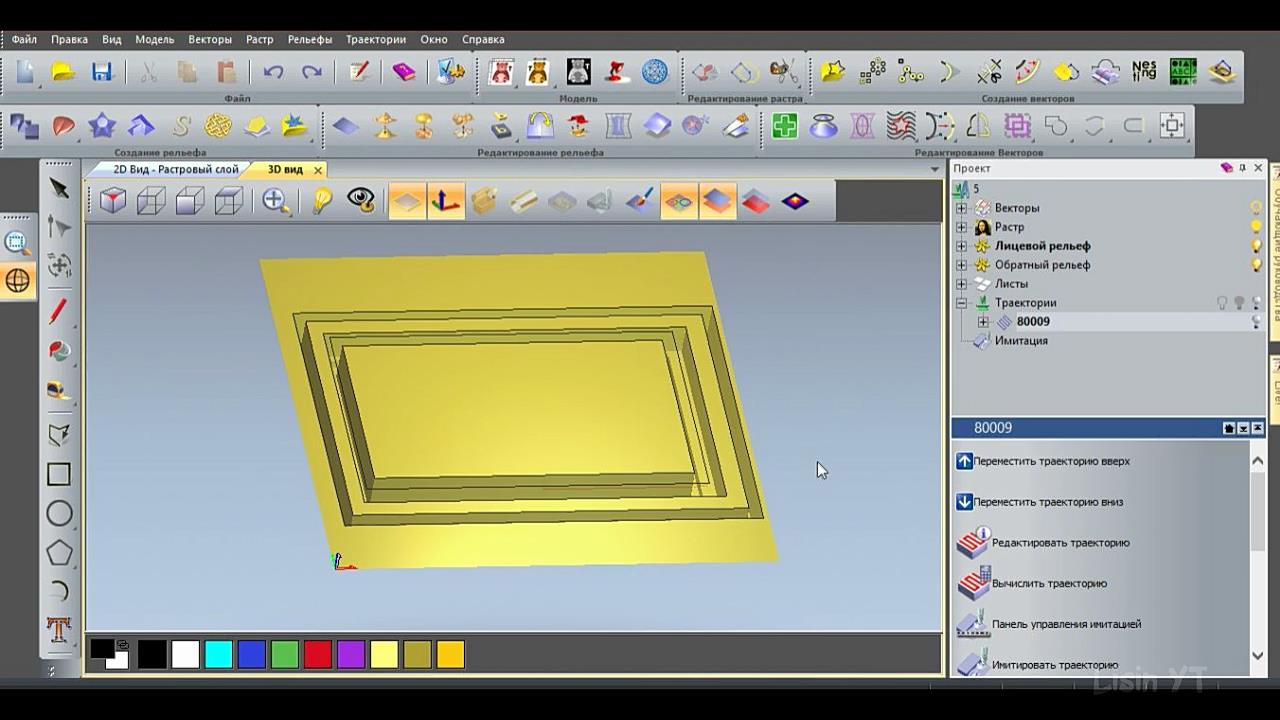The height and width of the screenshot is (720, 1280).
Task: Click Редактировать траекторию
Action: (x=1060, y=543)
